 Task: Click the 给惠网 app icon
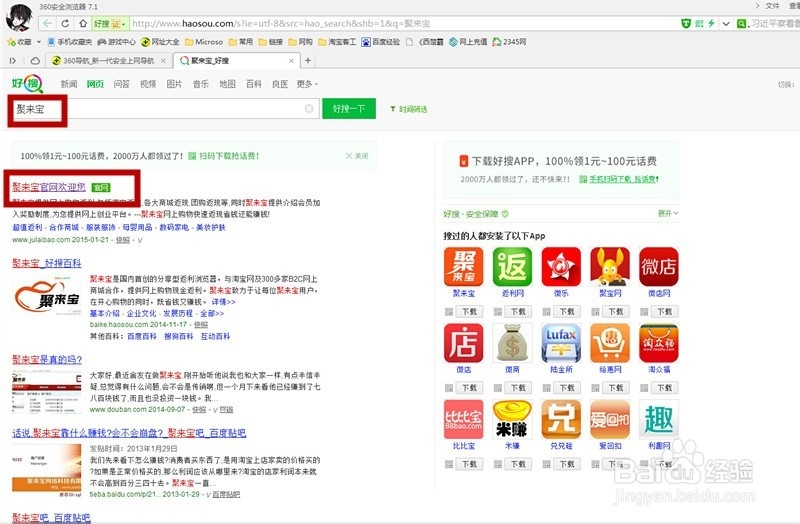610,343
